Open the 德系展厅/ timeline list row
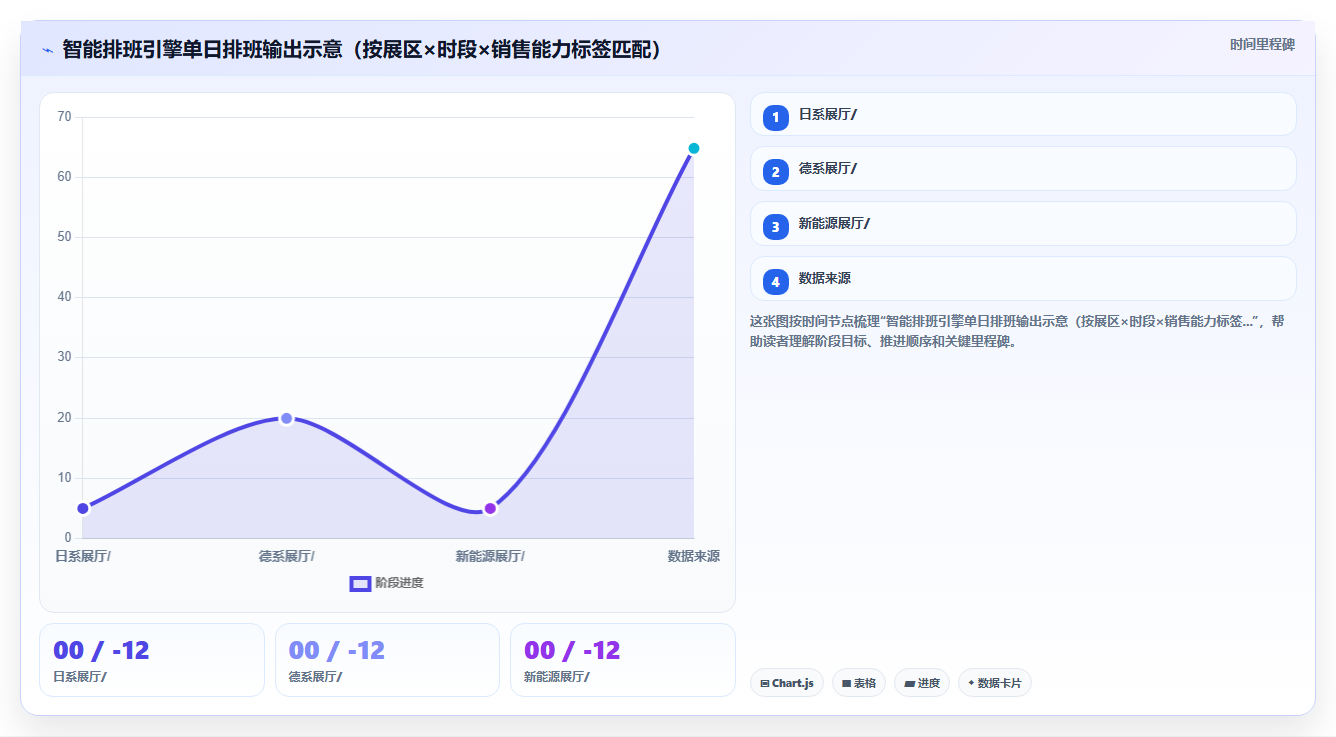The width and height of the screenshot is (1336, 737). 1023,169
